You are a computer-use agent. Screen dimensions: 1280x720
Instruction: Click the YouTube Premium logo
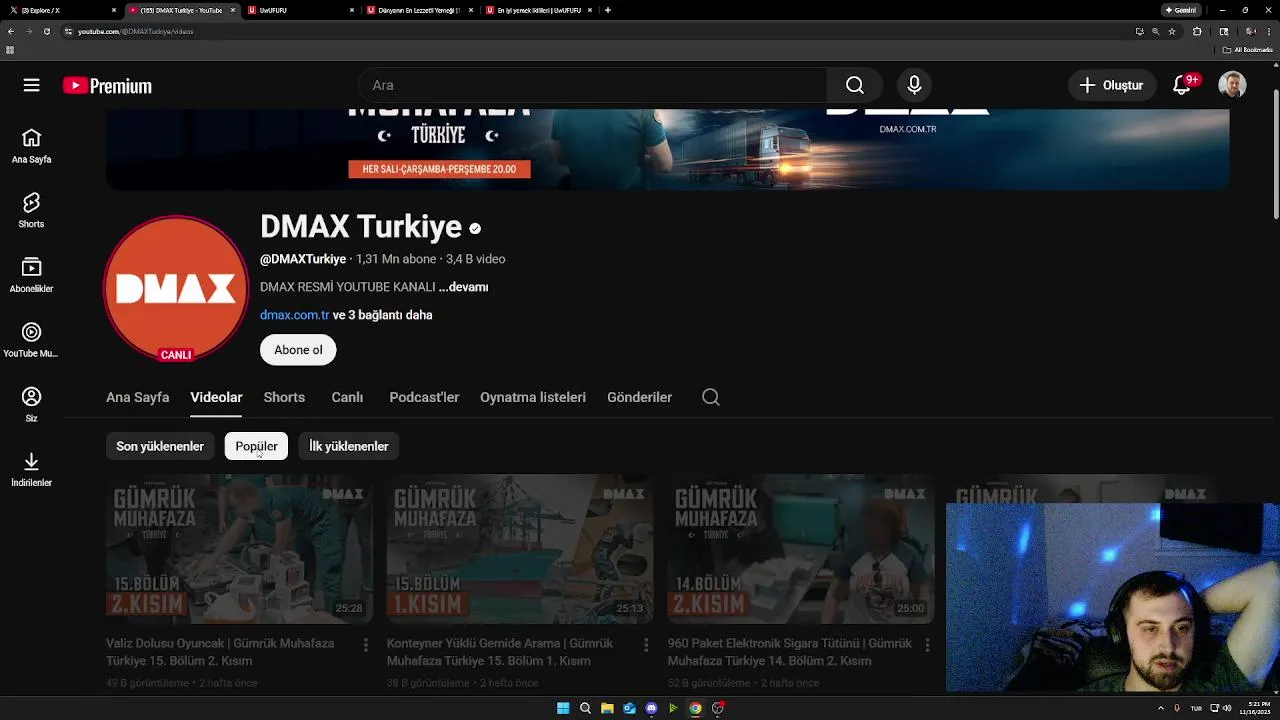click(107, 86)
